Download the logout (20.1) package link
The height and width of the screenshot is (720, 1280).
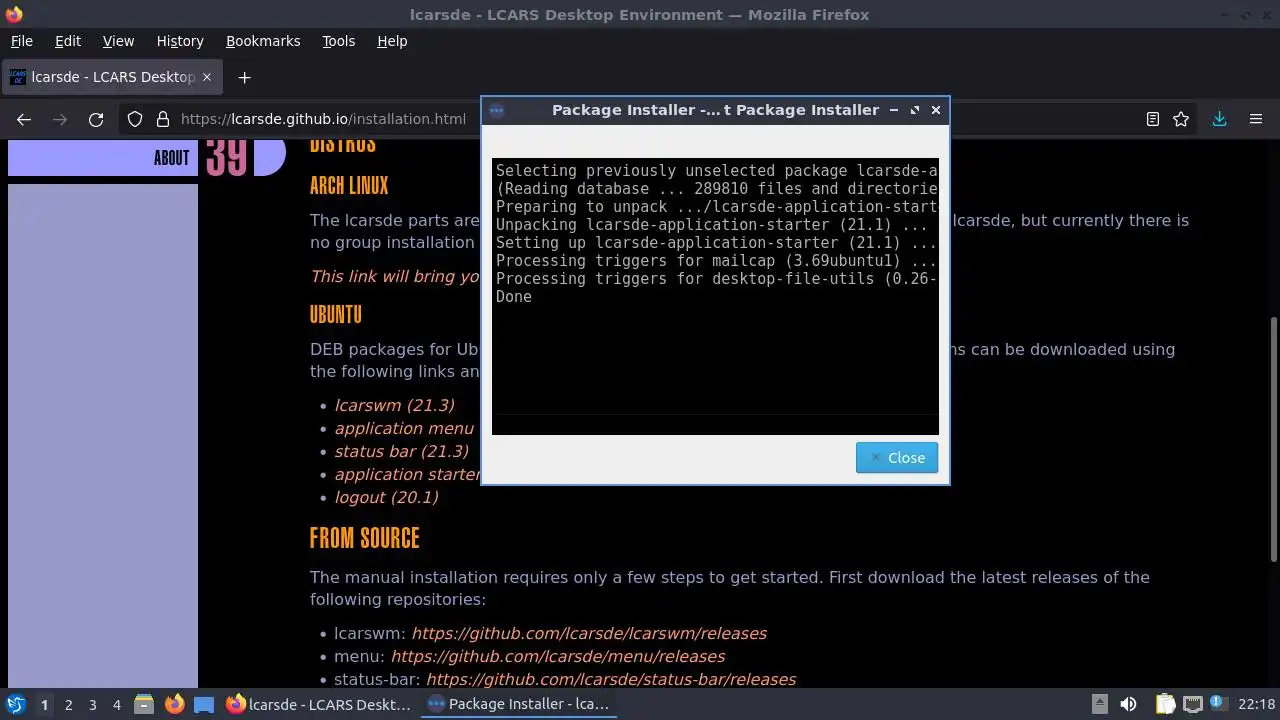pyautogui.click(x=386, y=497)
